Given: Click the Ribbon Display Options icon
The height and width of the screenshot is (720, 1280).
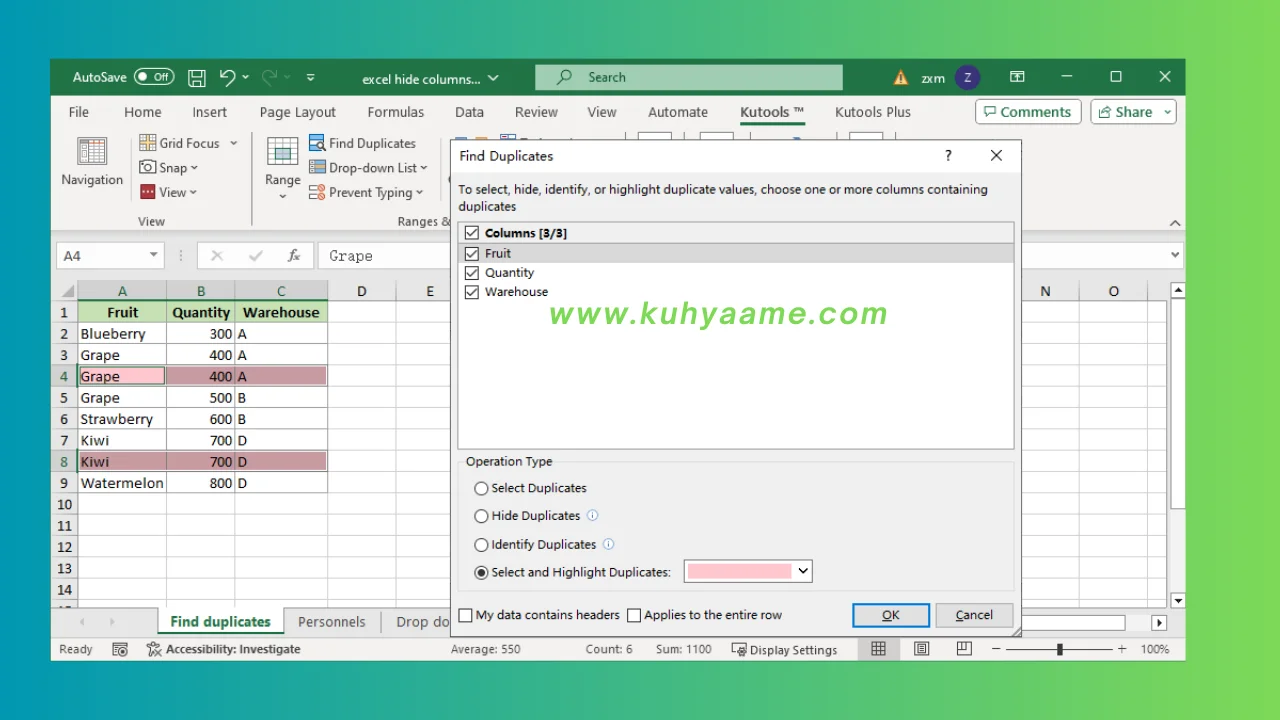Looking at the screenshot, I should pyautogui.click(x=1017, y=77).
